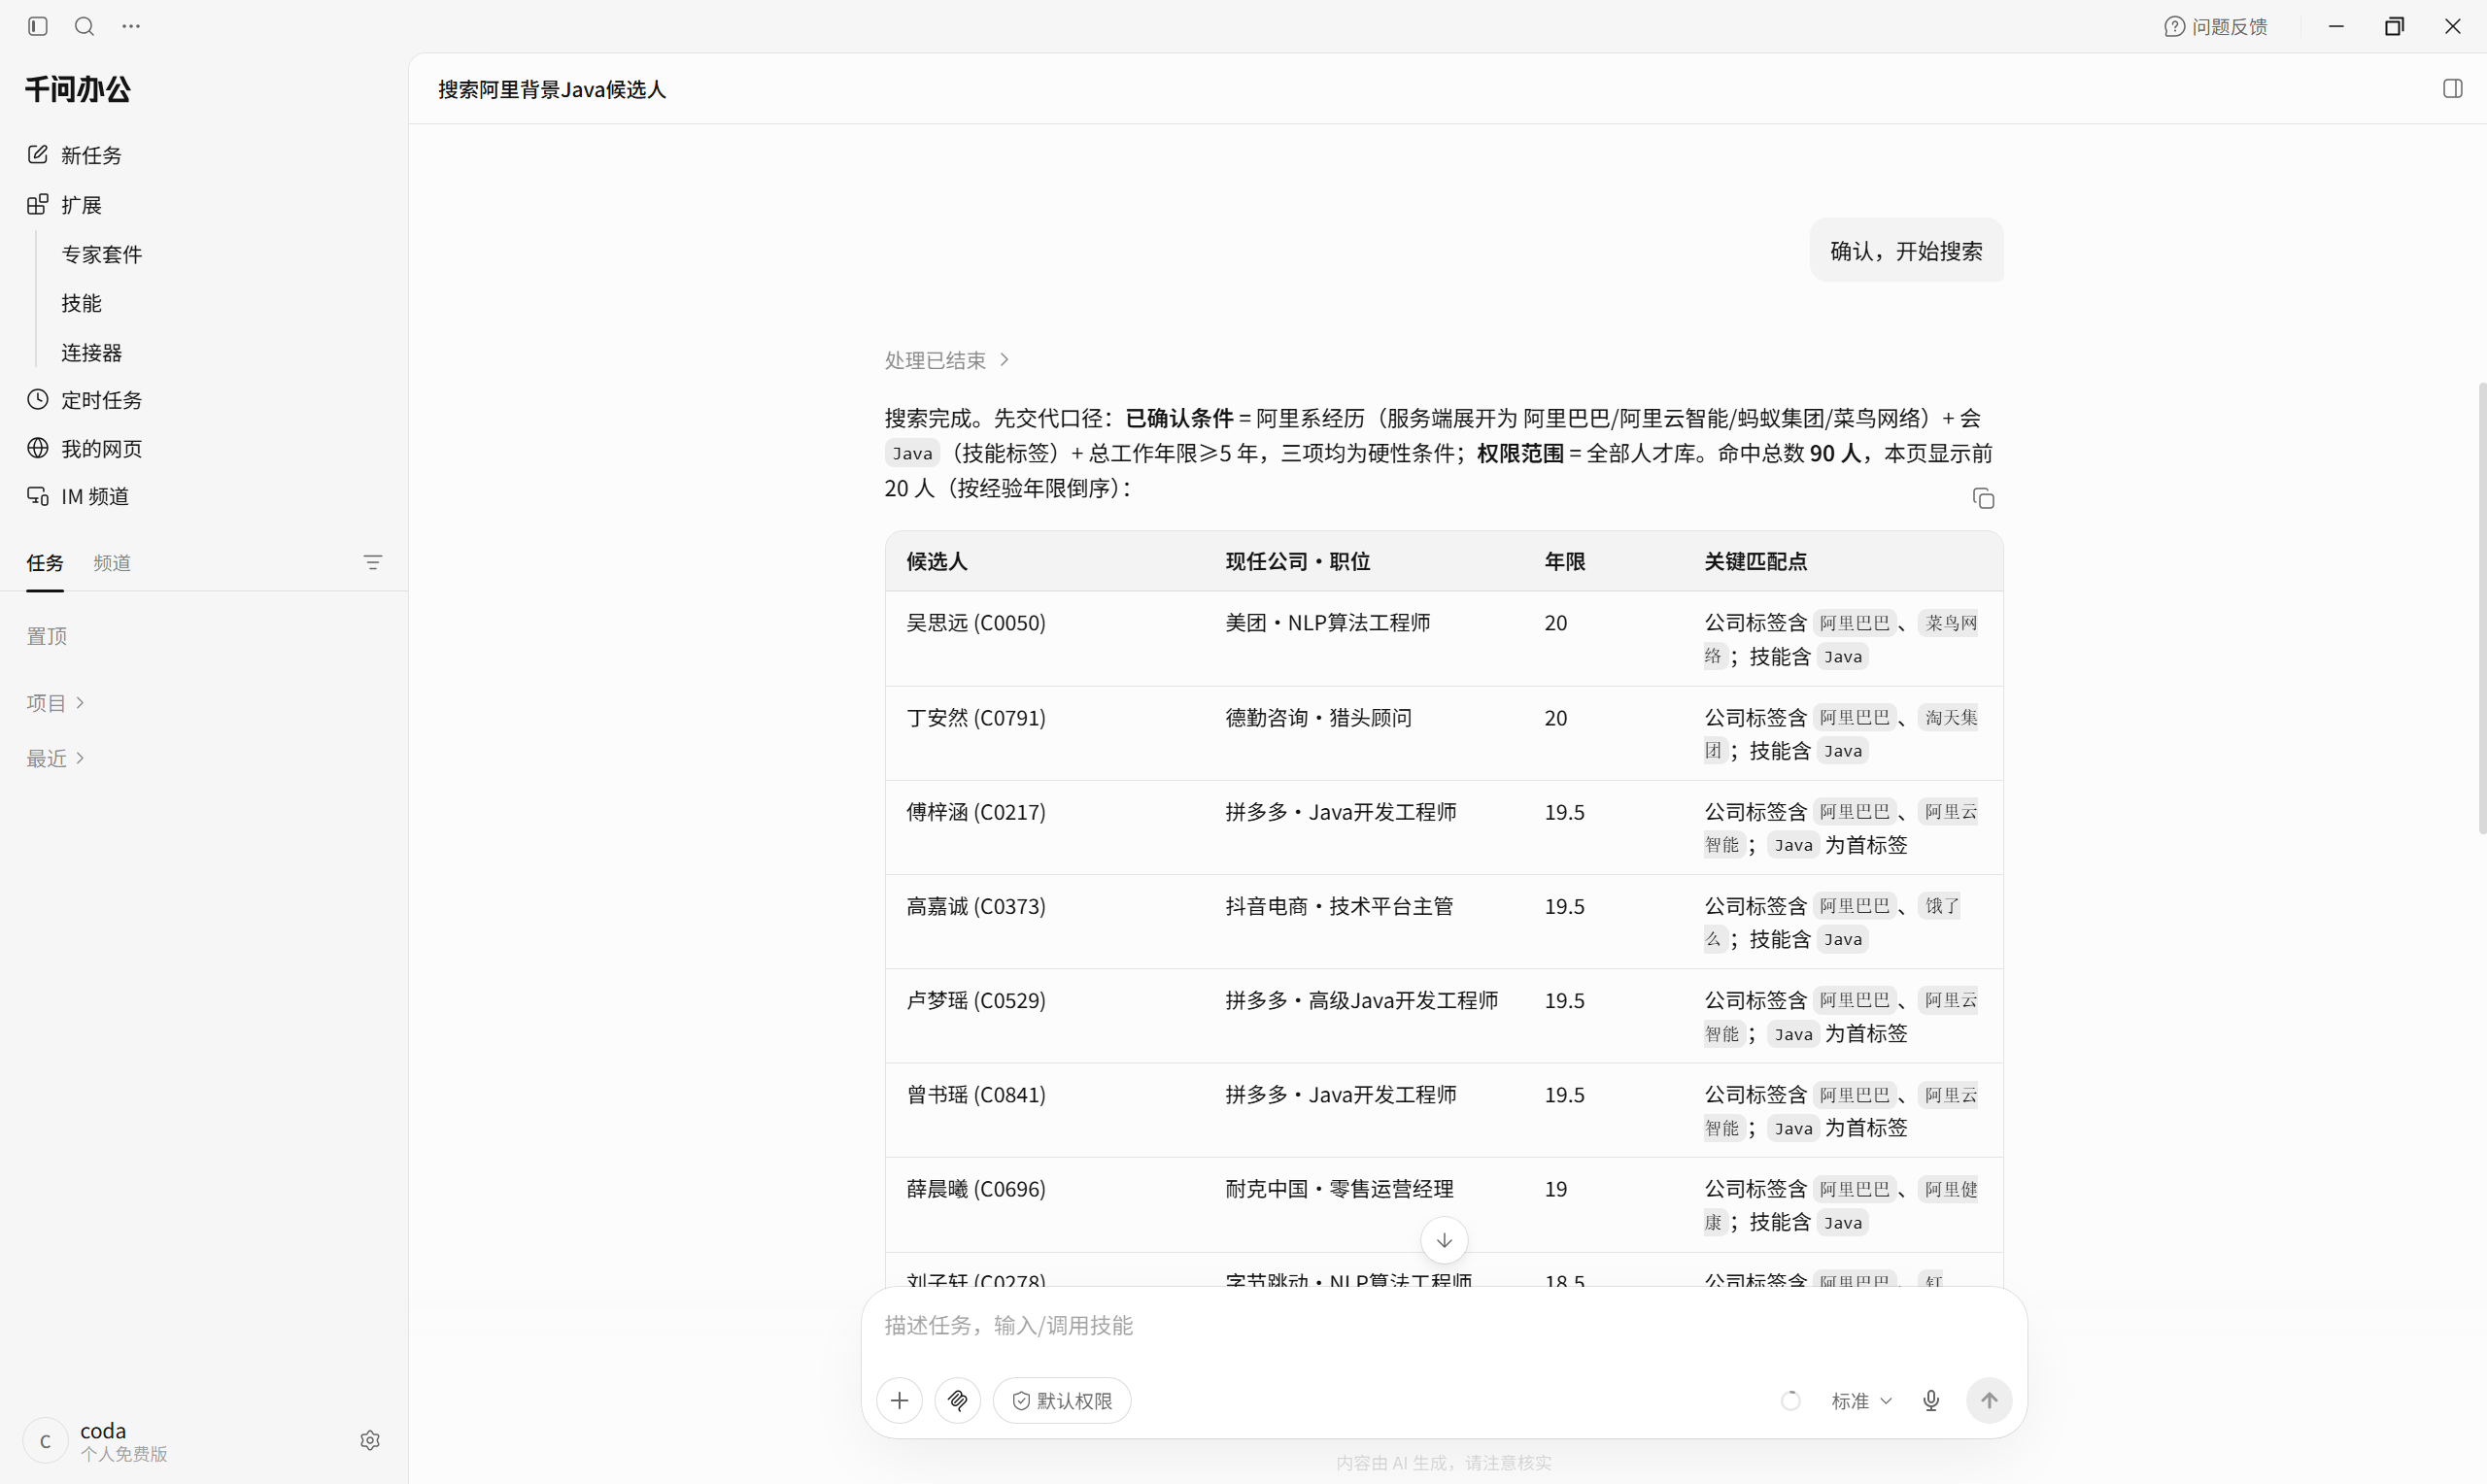The width and height of the screenshot is (2487, 1484).
Task: Open 定时任务 in sidebar
Action: pos(84,400)
